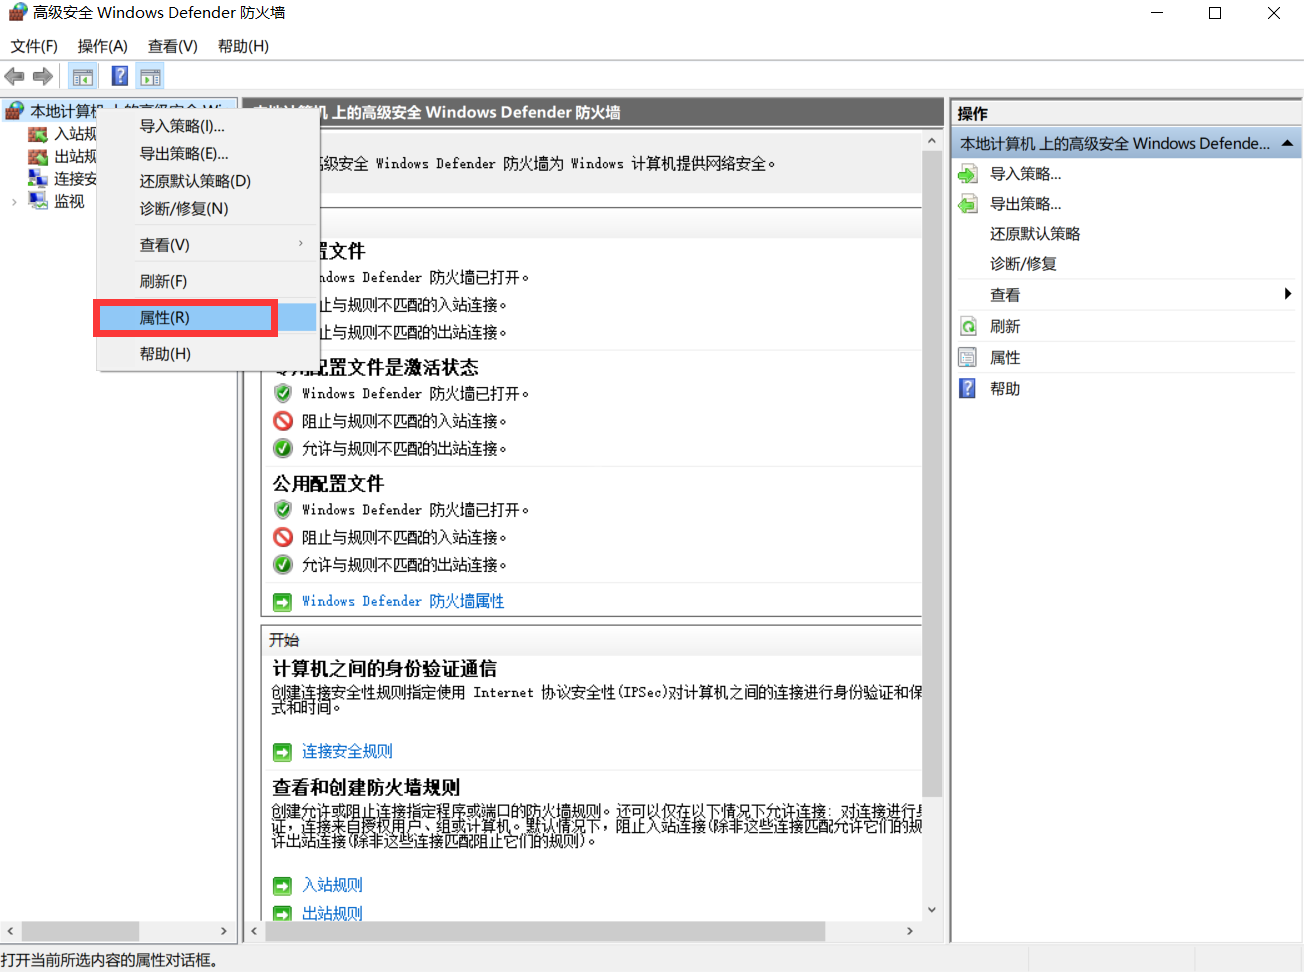This screenshot has width=1304, height=972.
Task: Click the main pane horizontal scroll right arrow
Action: [x=909, y=931]
